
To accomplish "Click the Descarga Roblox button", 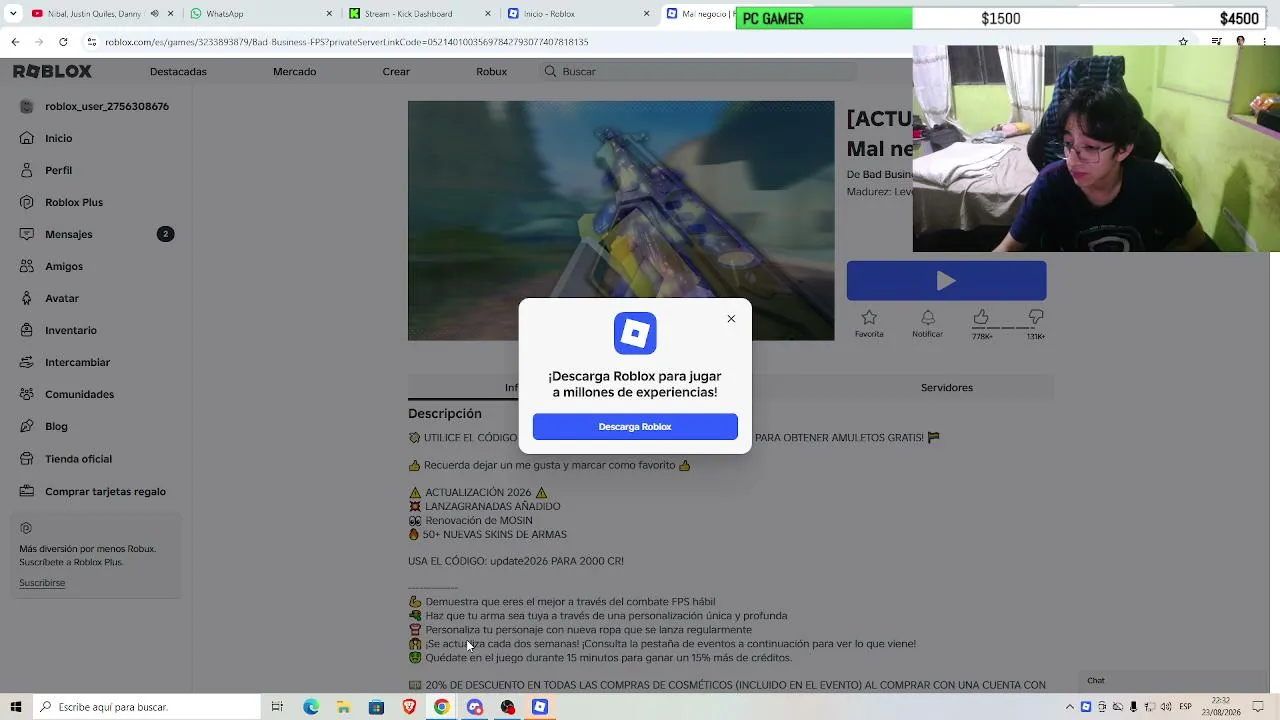I will [635, 427].
